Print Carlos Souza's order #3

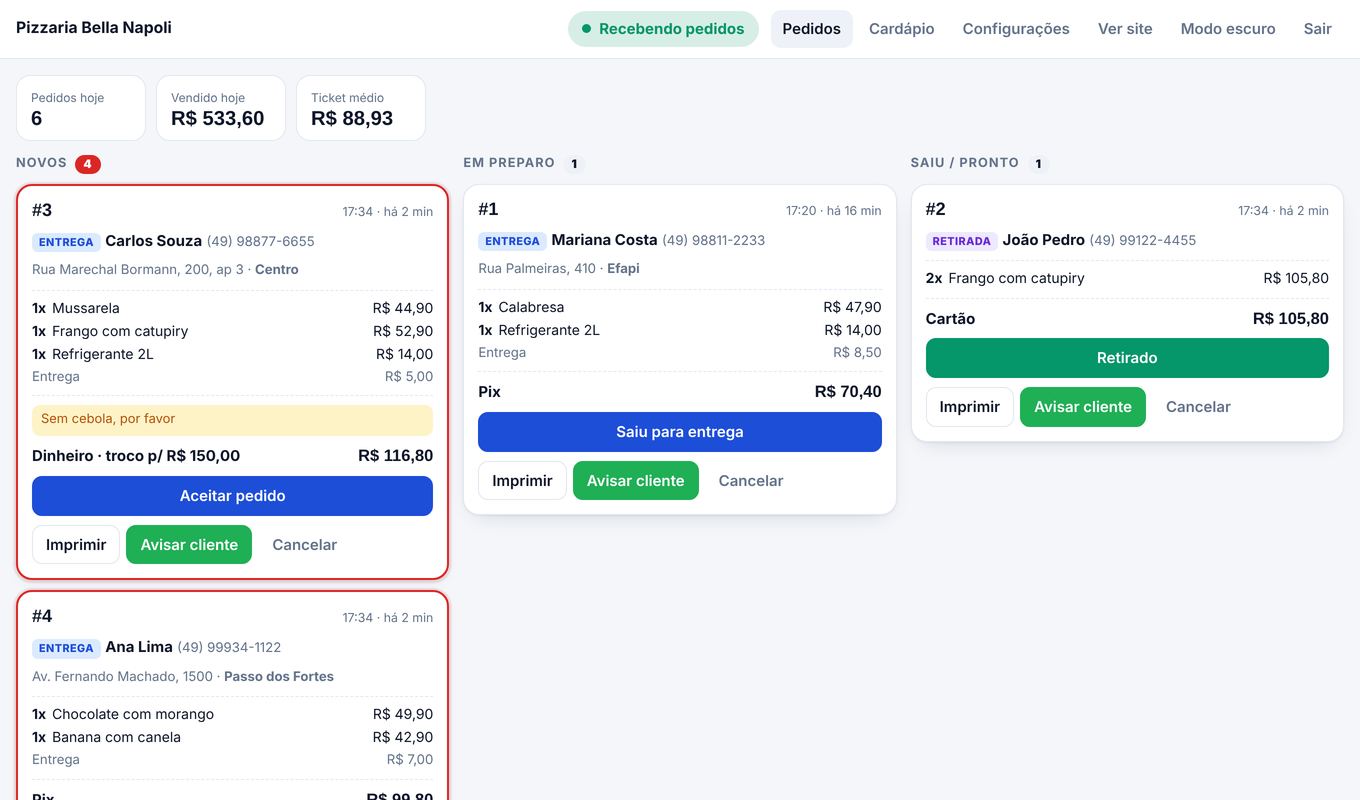[x=76, y=545]
